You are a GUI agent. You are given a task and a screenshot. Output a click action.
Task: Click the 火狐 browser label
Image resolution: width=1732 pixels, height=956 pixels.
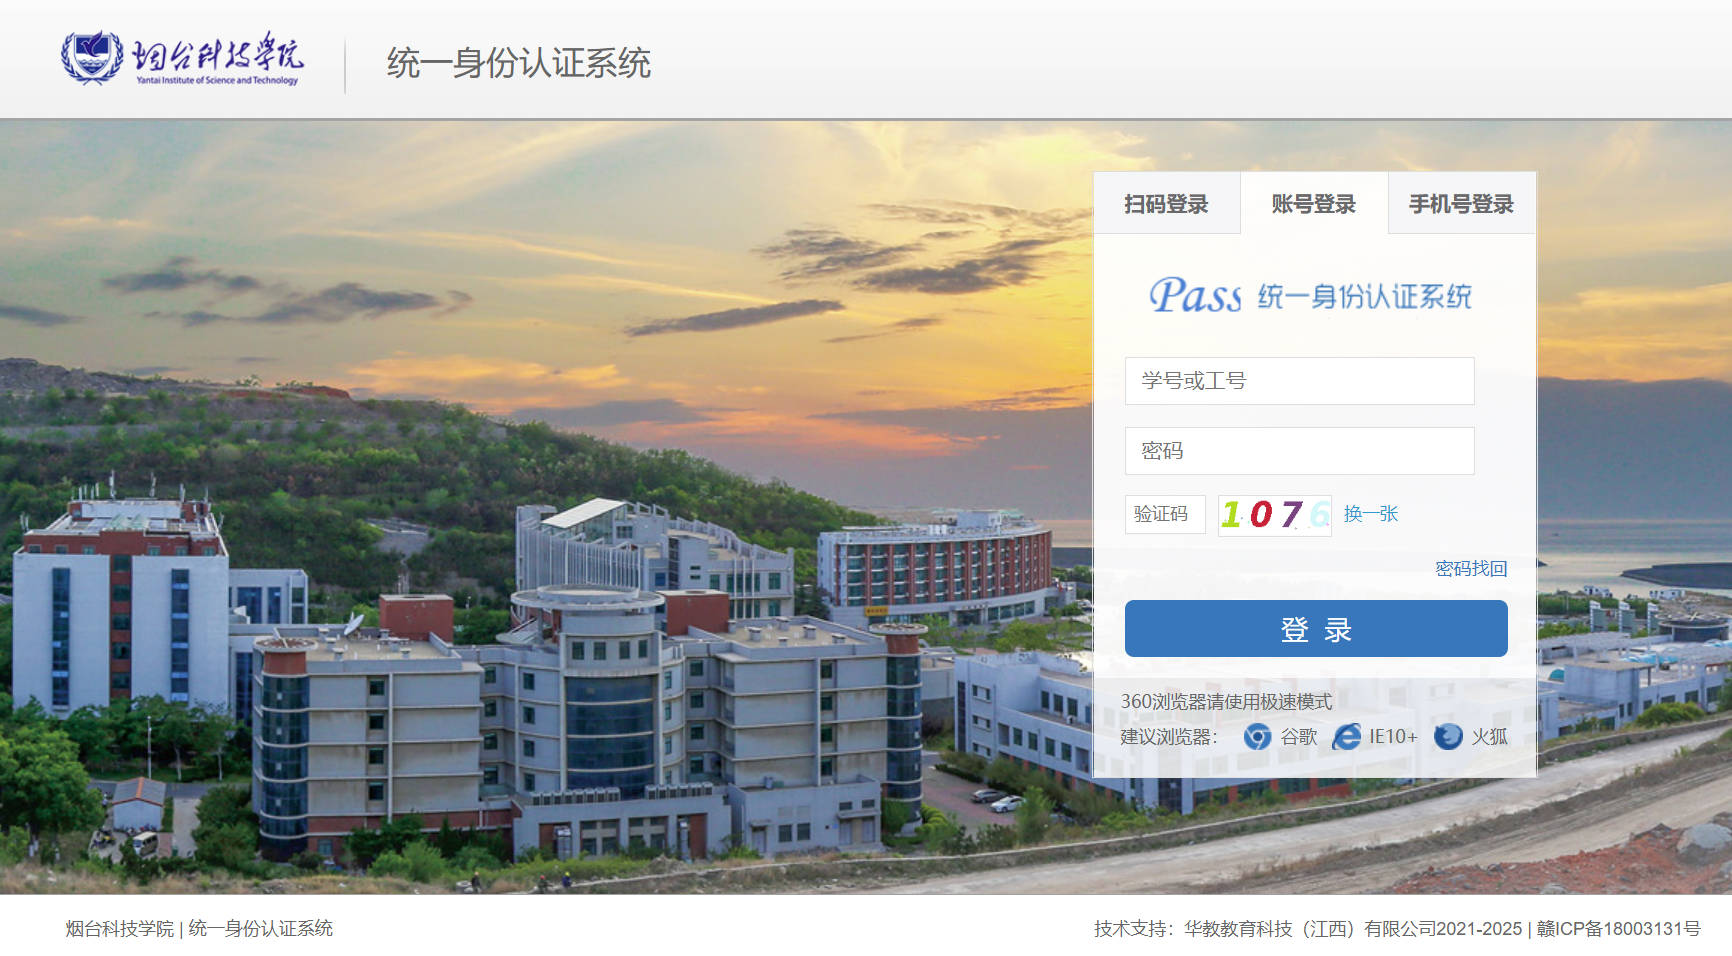coord(1489,737)
